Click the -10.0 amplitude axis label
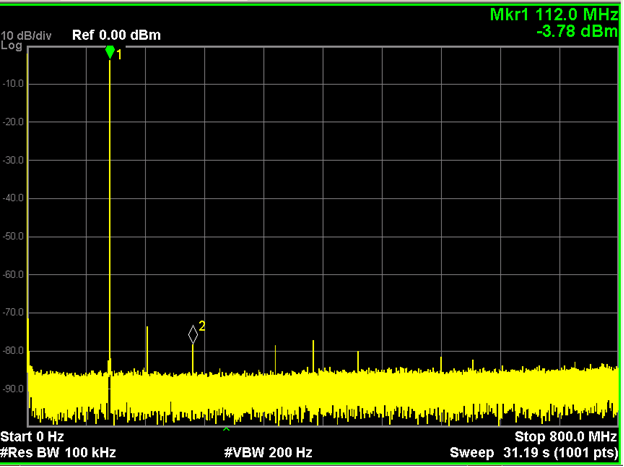 13,84
